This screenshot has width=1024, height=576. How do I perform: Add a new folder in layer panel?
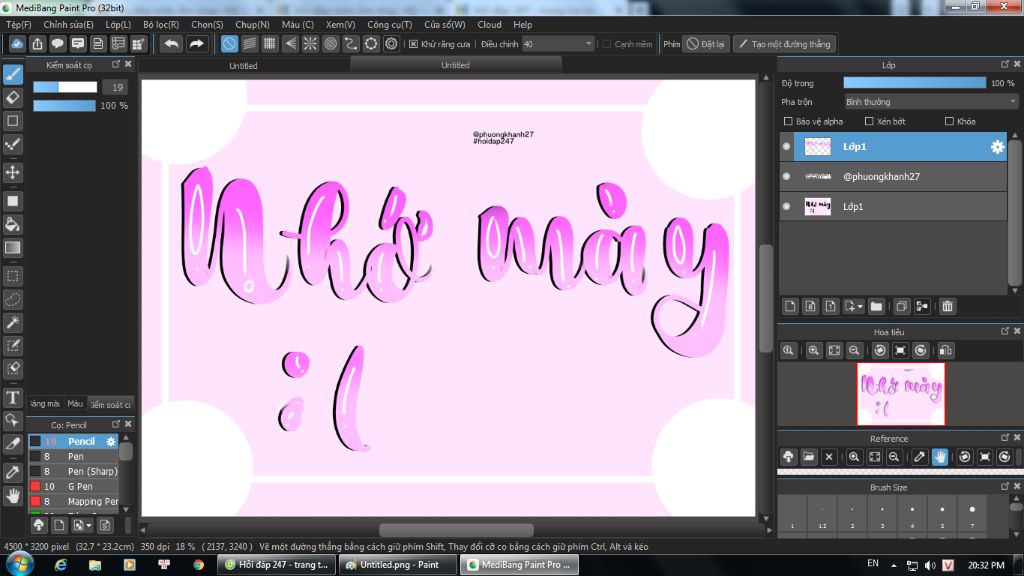click(x=876, y=306)
